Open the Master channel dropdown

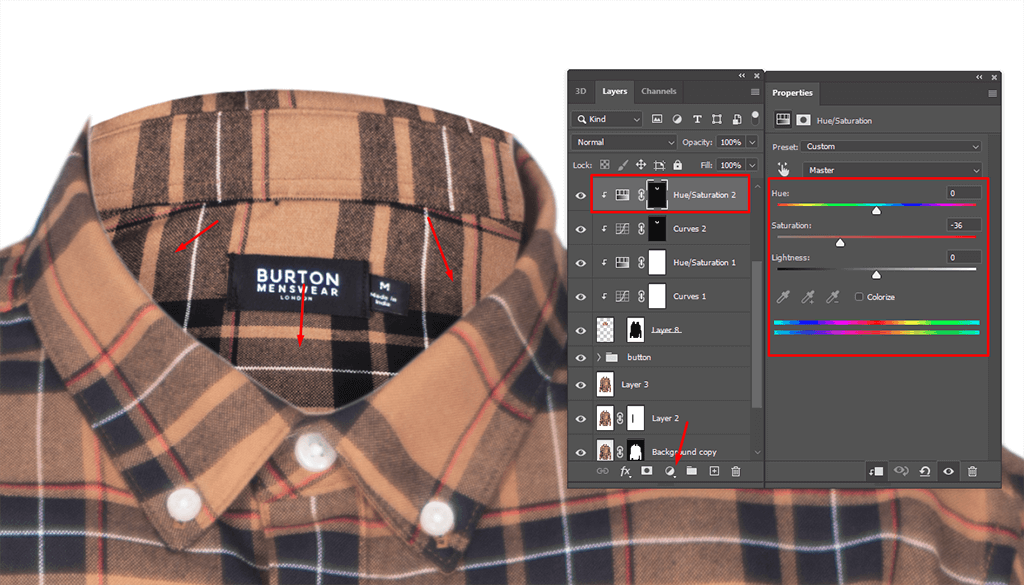[x=891, y=170]
